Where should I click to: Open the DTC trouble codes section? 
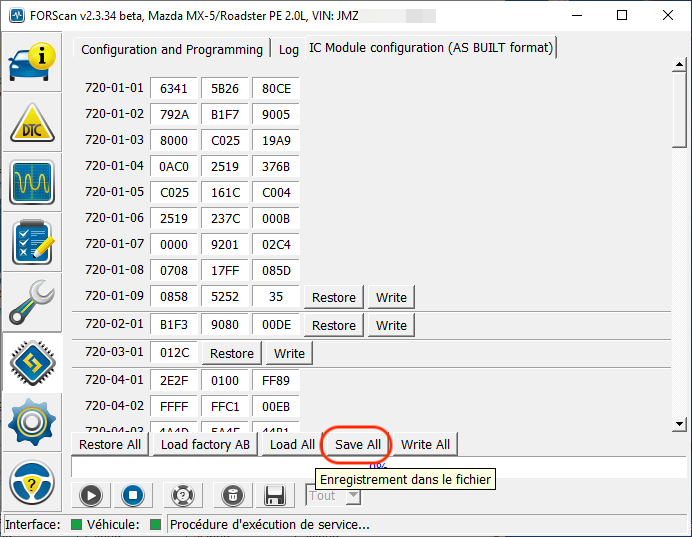tap(32, 123)
